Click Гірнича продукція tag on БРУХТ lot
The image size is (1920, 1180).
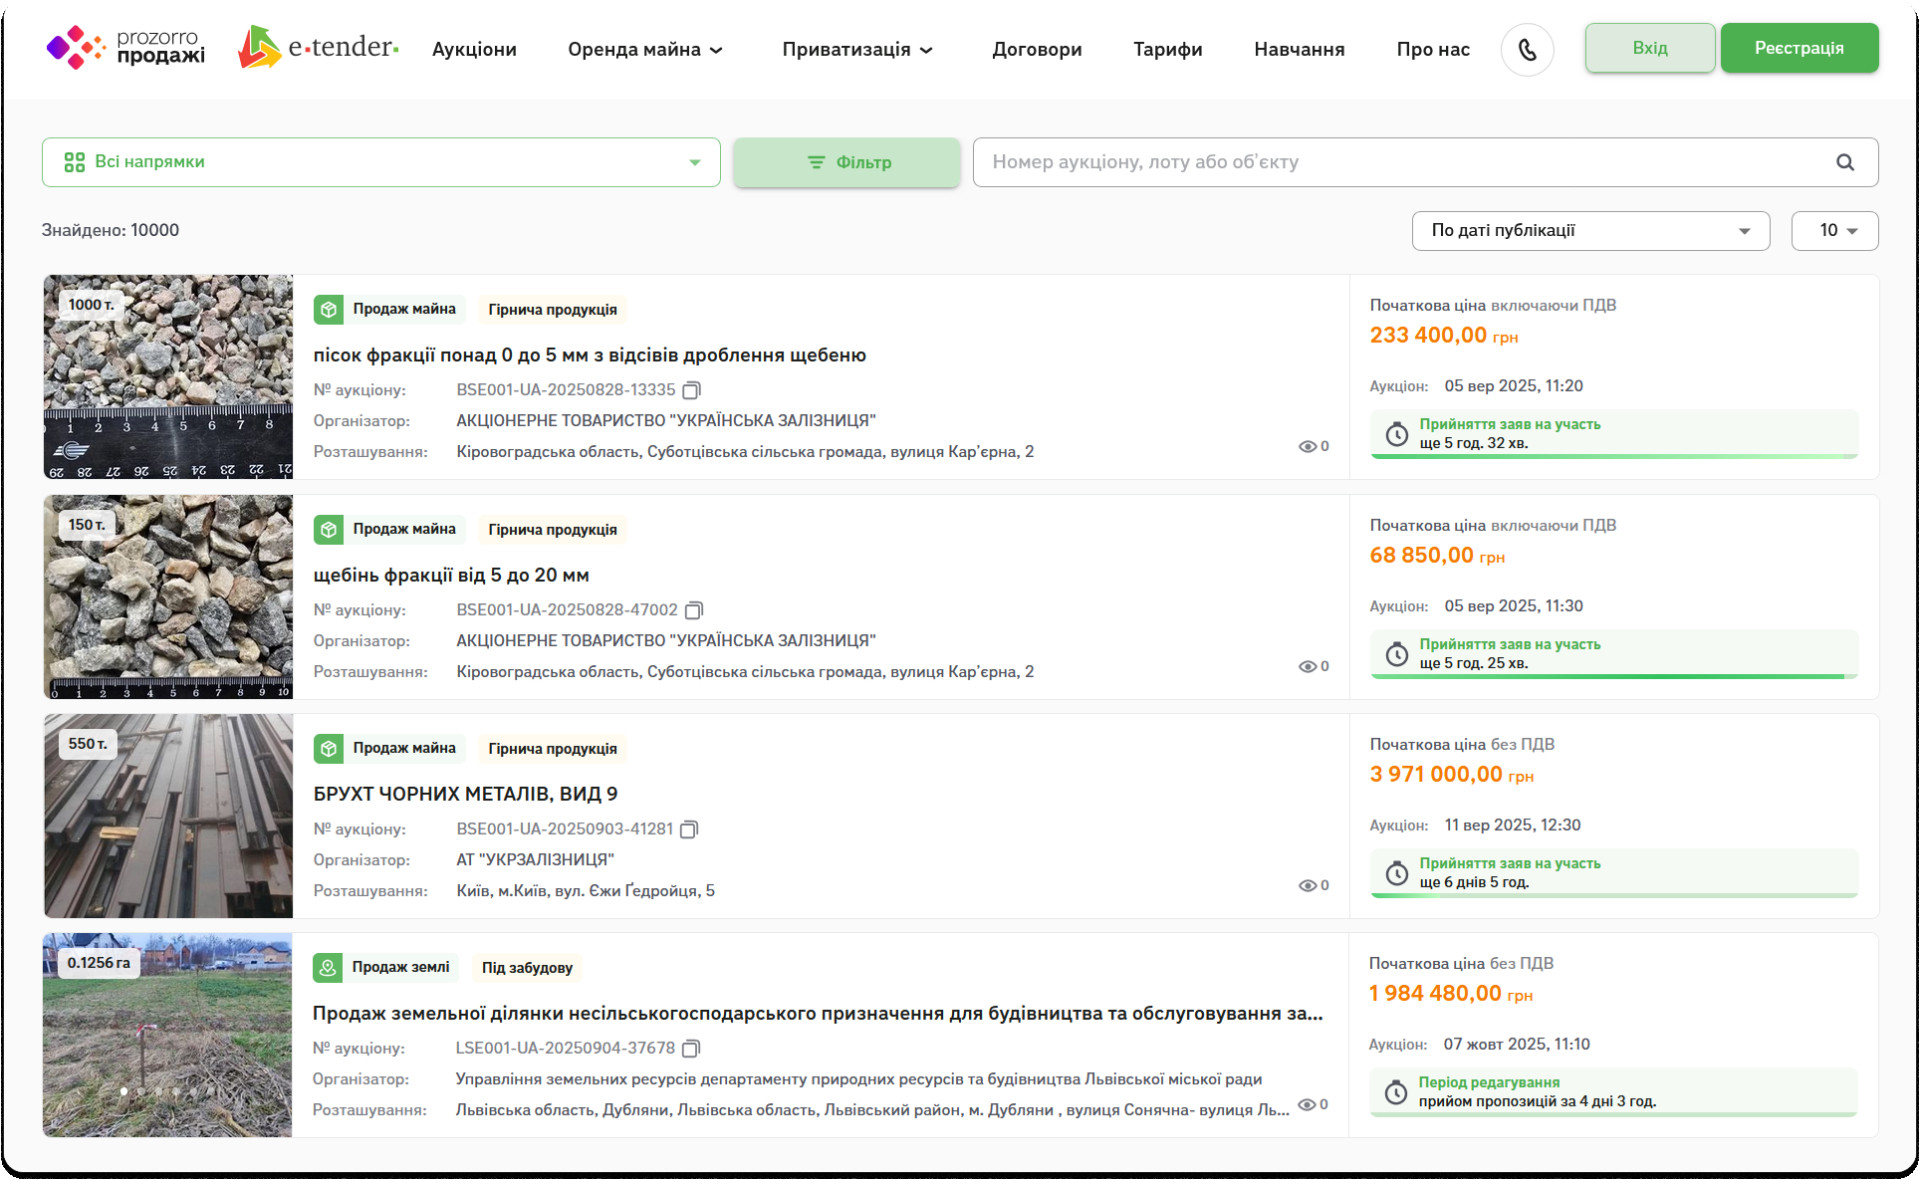pyautogui.click(x=552, y=749)
